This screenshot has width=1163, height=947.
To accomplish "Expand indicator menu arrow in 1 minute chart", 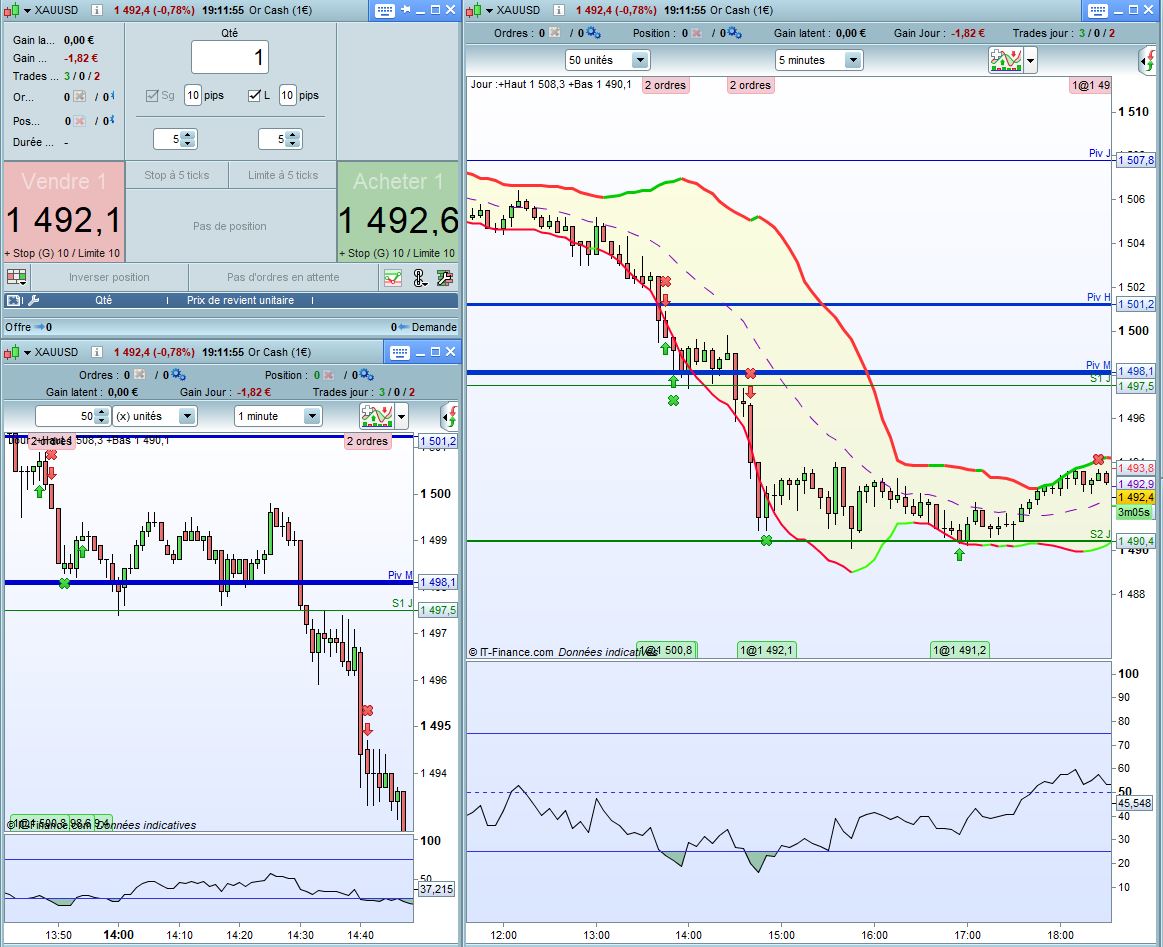I will (402, 416).
